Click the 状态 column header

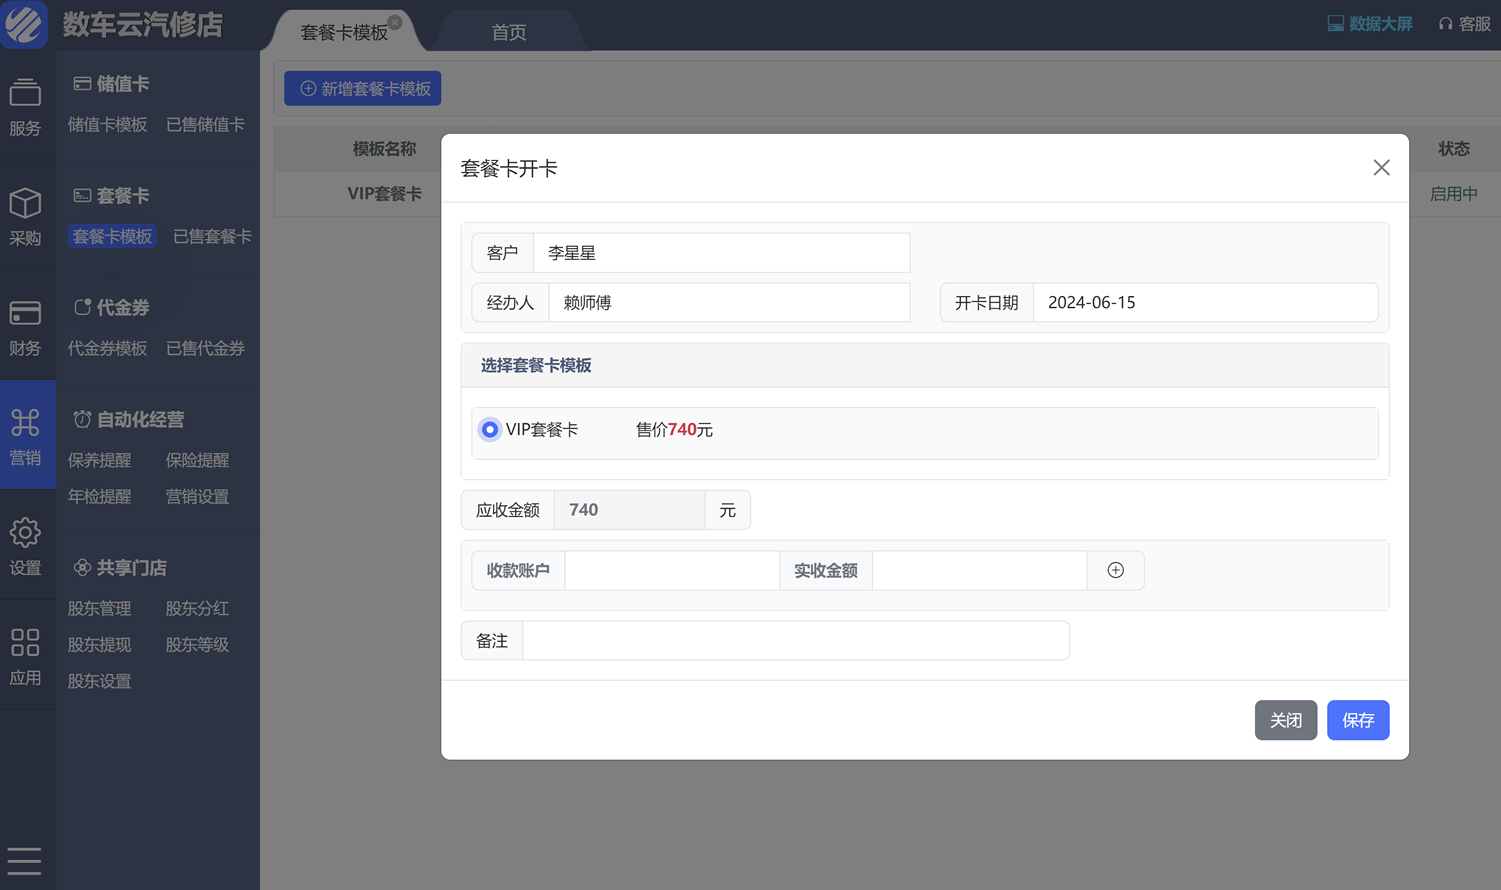1453,149
